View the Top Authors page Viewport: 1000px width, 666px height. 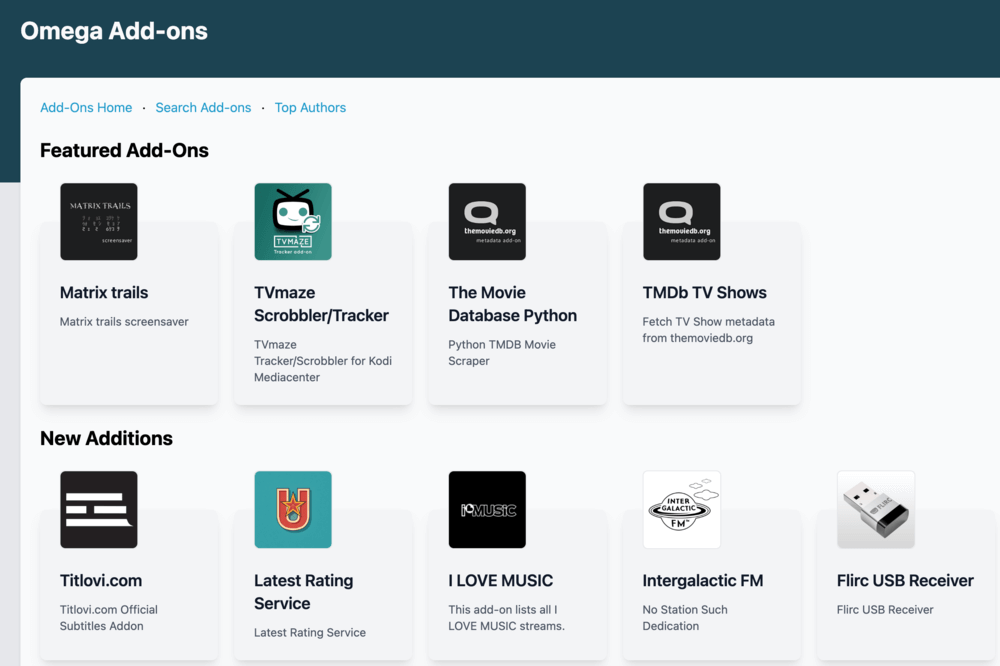pos(311,108)
